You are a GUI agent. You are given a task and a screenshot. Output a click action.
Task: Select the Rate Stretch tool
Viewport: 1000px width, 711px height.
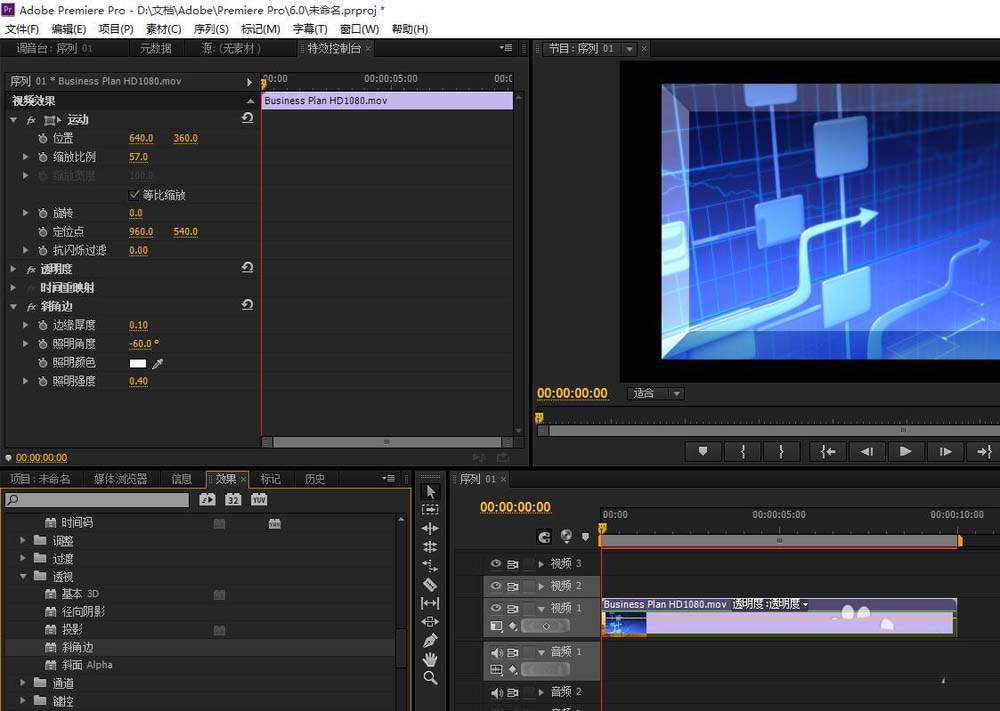click(430, 566)
